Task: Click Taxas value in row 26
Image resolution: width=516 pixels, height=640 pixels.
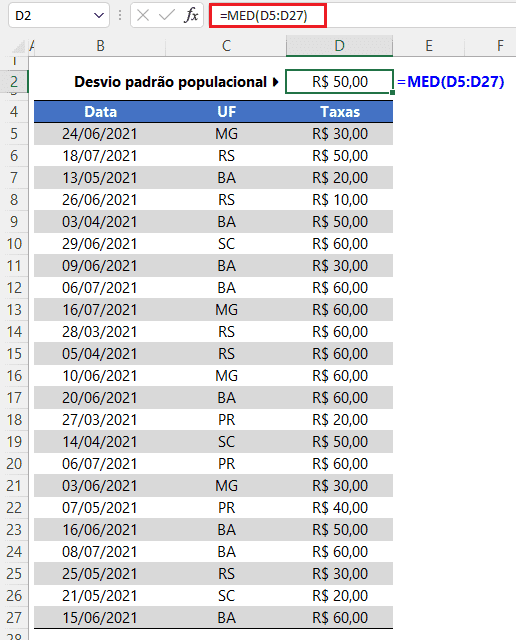Action: [340, 596]
